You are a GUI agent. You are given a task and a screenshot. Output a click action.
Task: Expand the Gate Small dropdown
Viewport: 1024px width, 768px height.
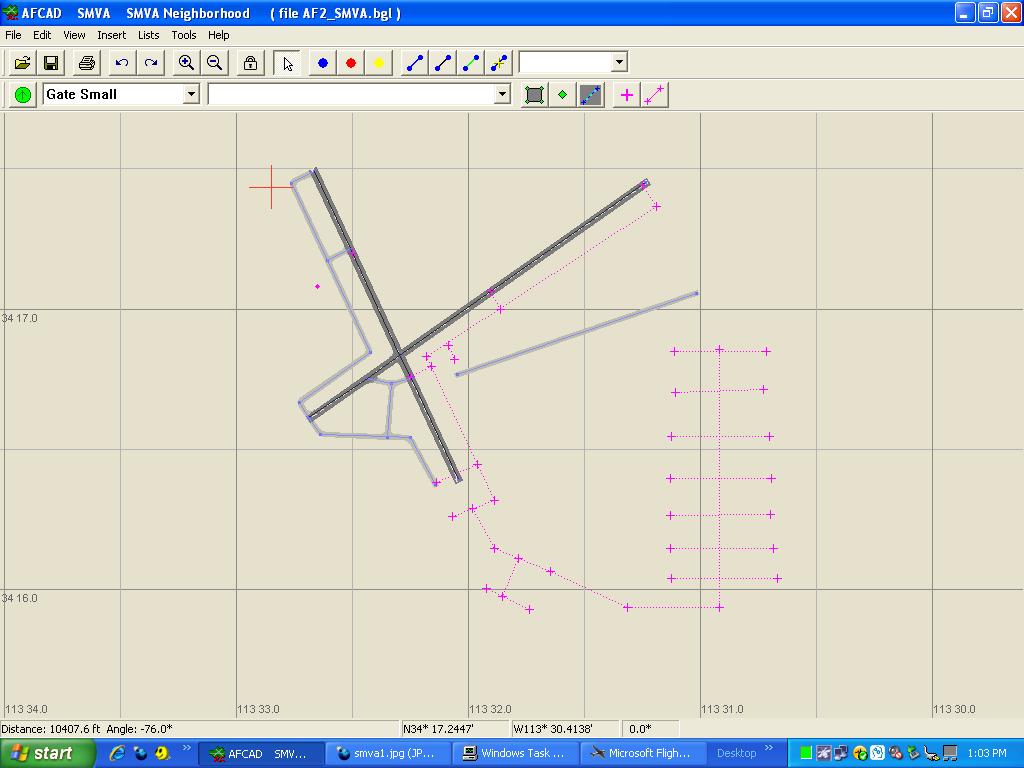pos(191,94)
